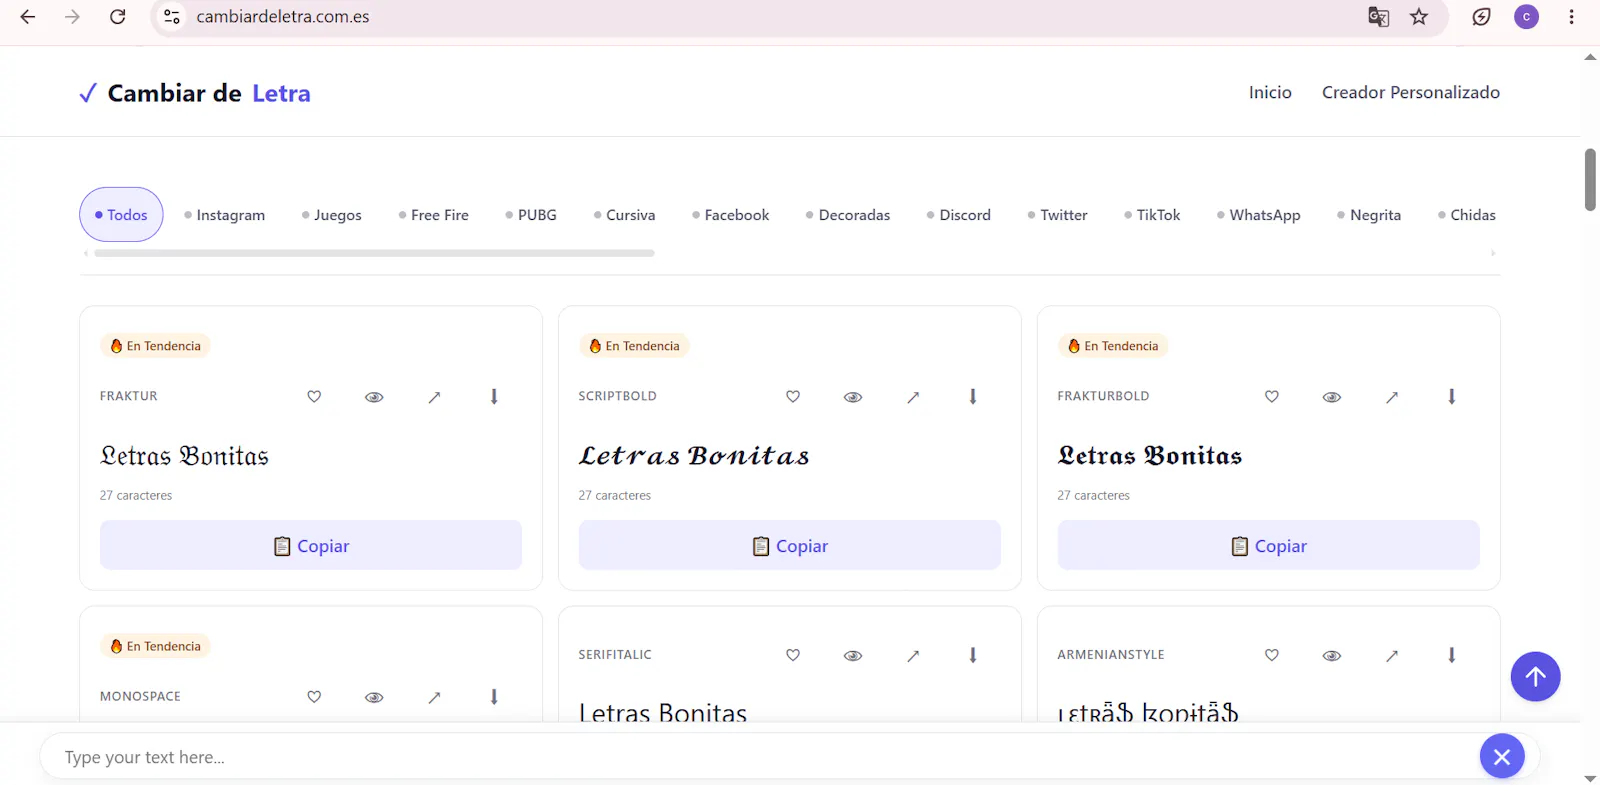Download the SCRIPTBOLD style
Screen dimensions: 1600x785
pyautogui.click(x=973, y=397)
